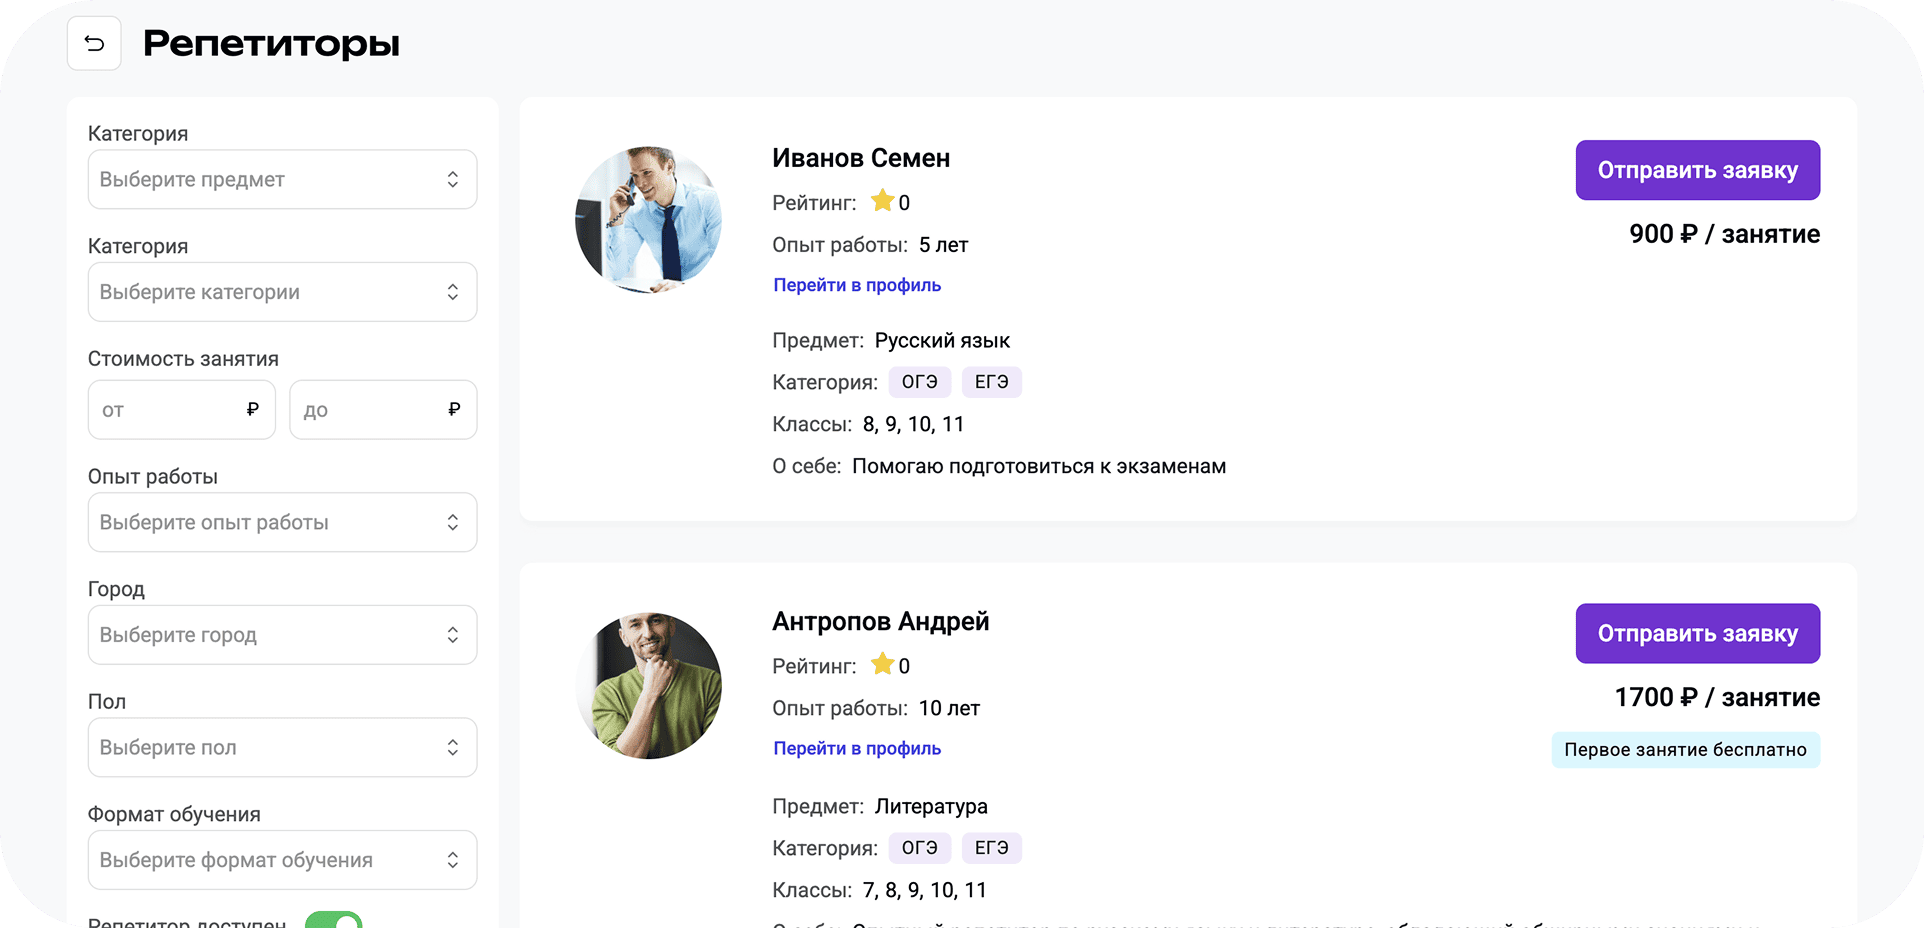Click the star rating icon on Ivanov's card

884,200
